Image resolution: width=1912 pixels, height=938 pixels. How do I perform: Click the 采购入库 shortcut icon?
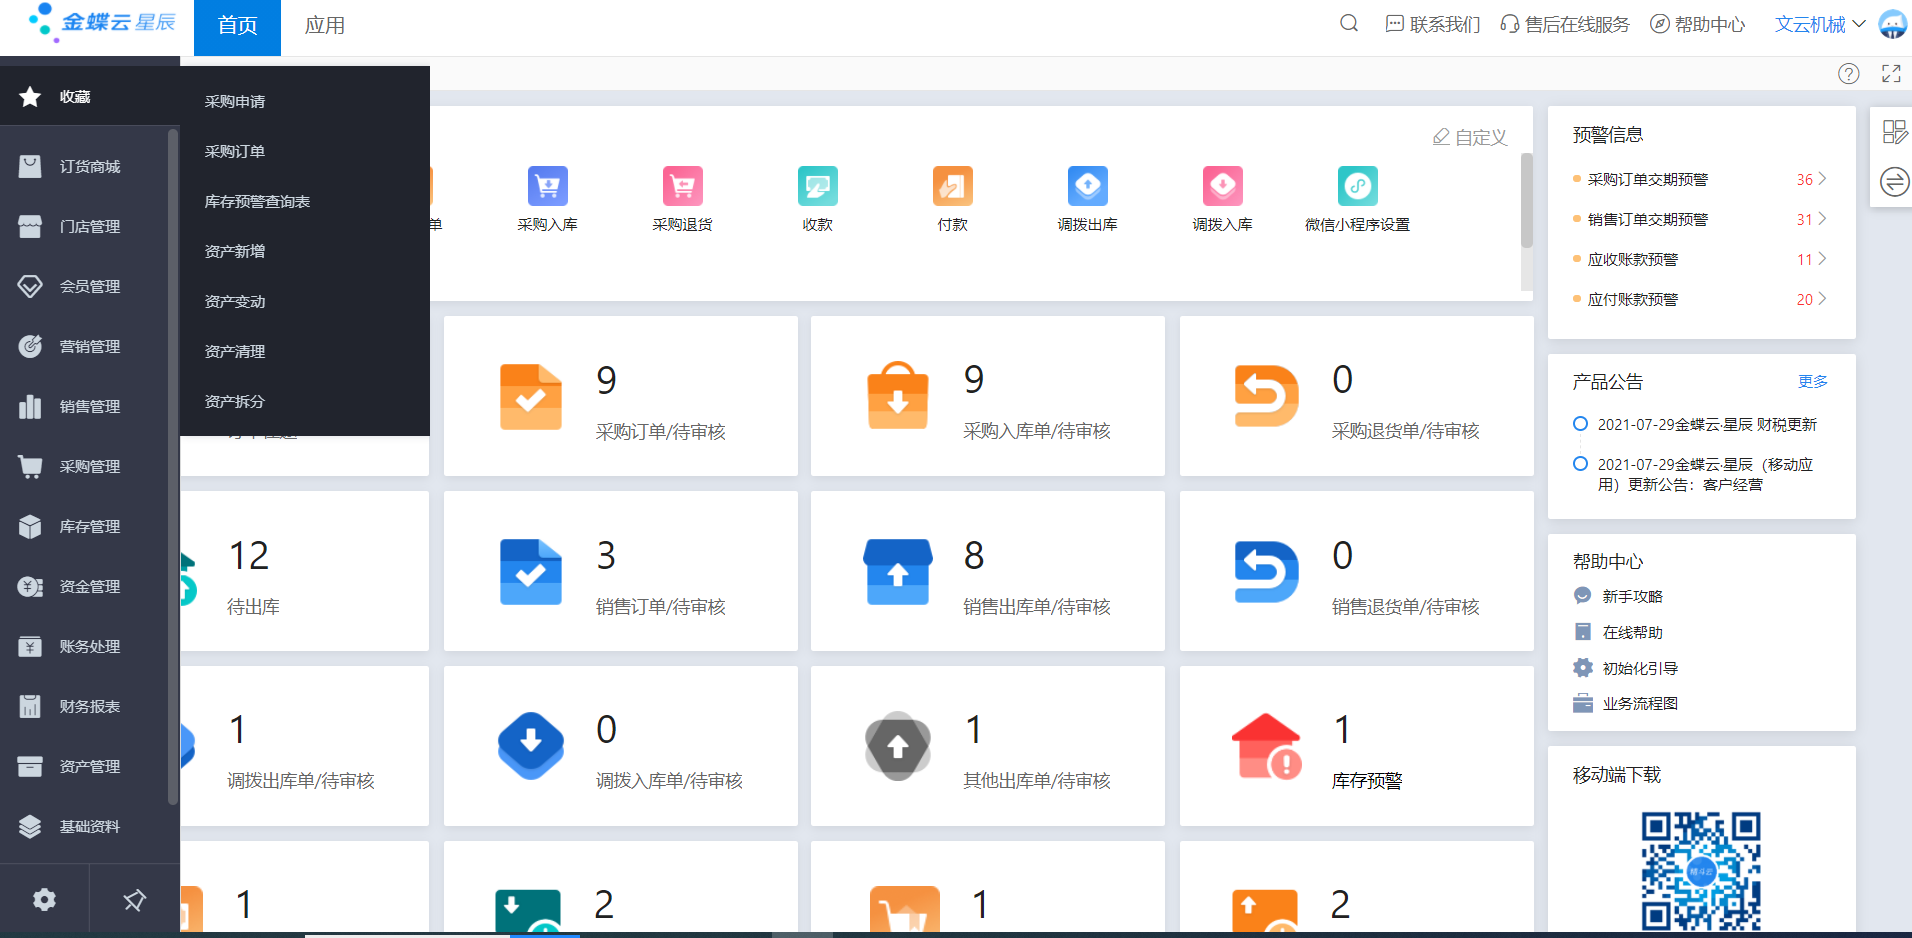pyautogui.click(x=547, y=187)
